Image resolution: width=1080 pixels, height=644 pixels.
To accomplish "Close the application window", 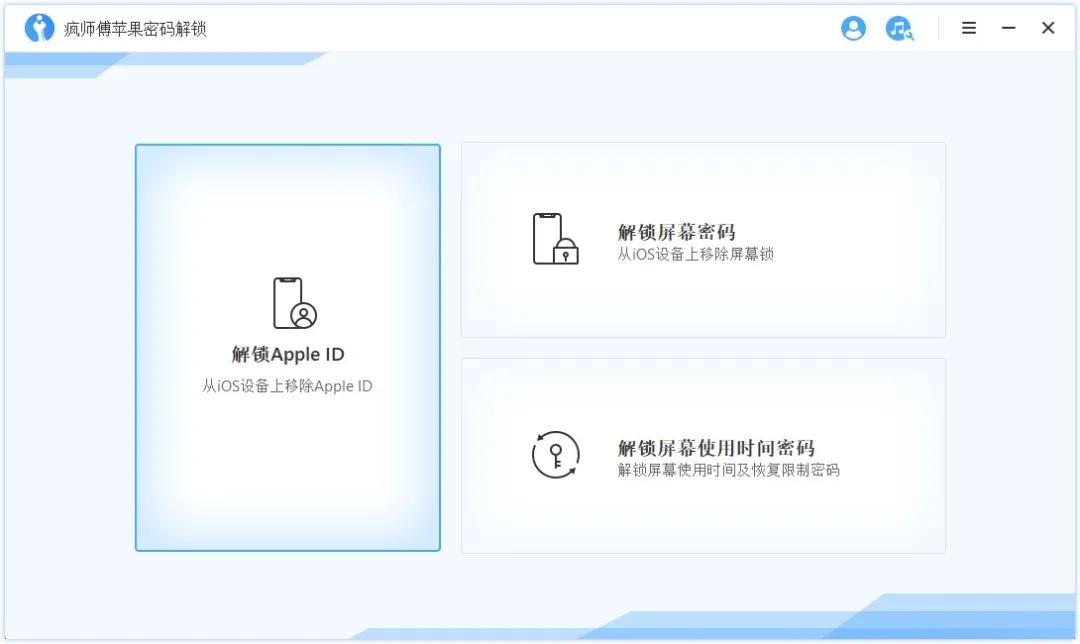I will [x=1047, y=28].
